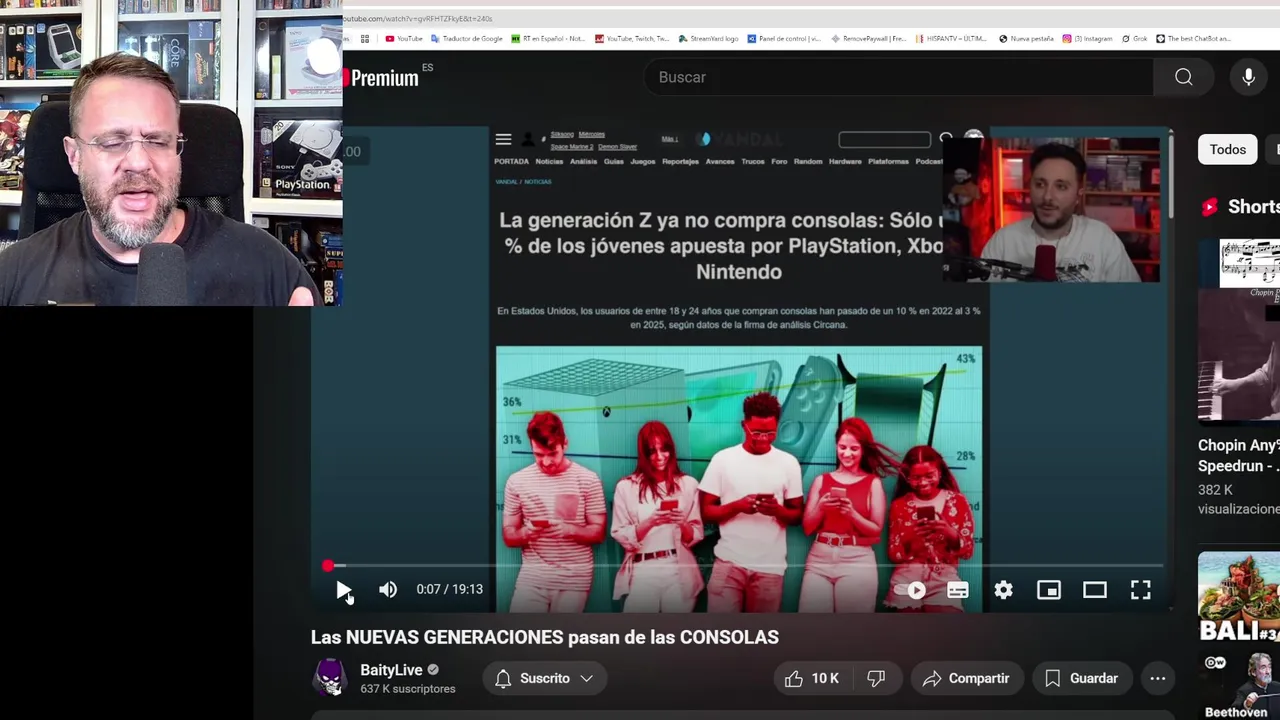Open the StreamYard logo bookmark
The image size is (1280, 720).
coord(708,39)
